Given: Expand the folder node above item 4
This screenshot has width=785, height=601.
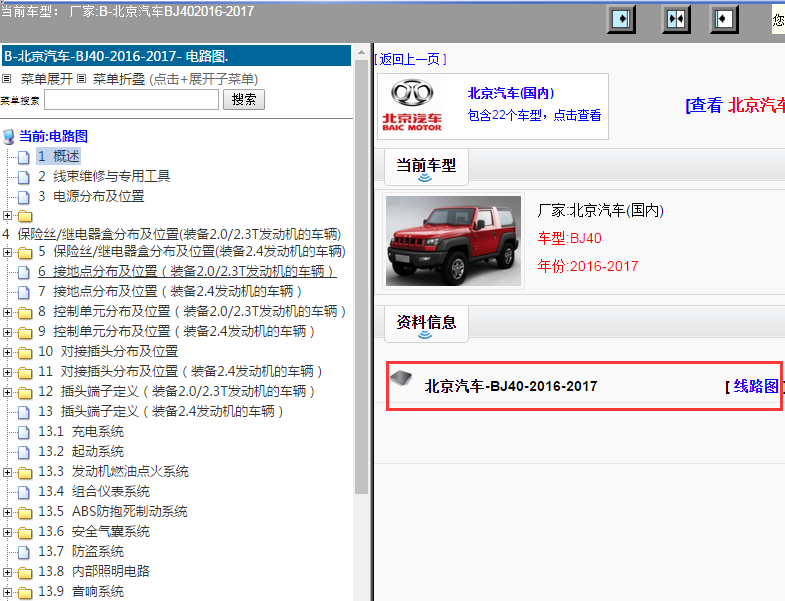Looking at the screenshot, I should 7,215.
